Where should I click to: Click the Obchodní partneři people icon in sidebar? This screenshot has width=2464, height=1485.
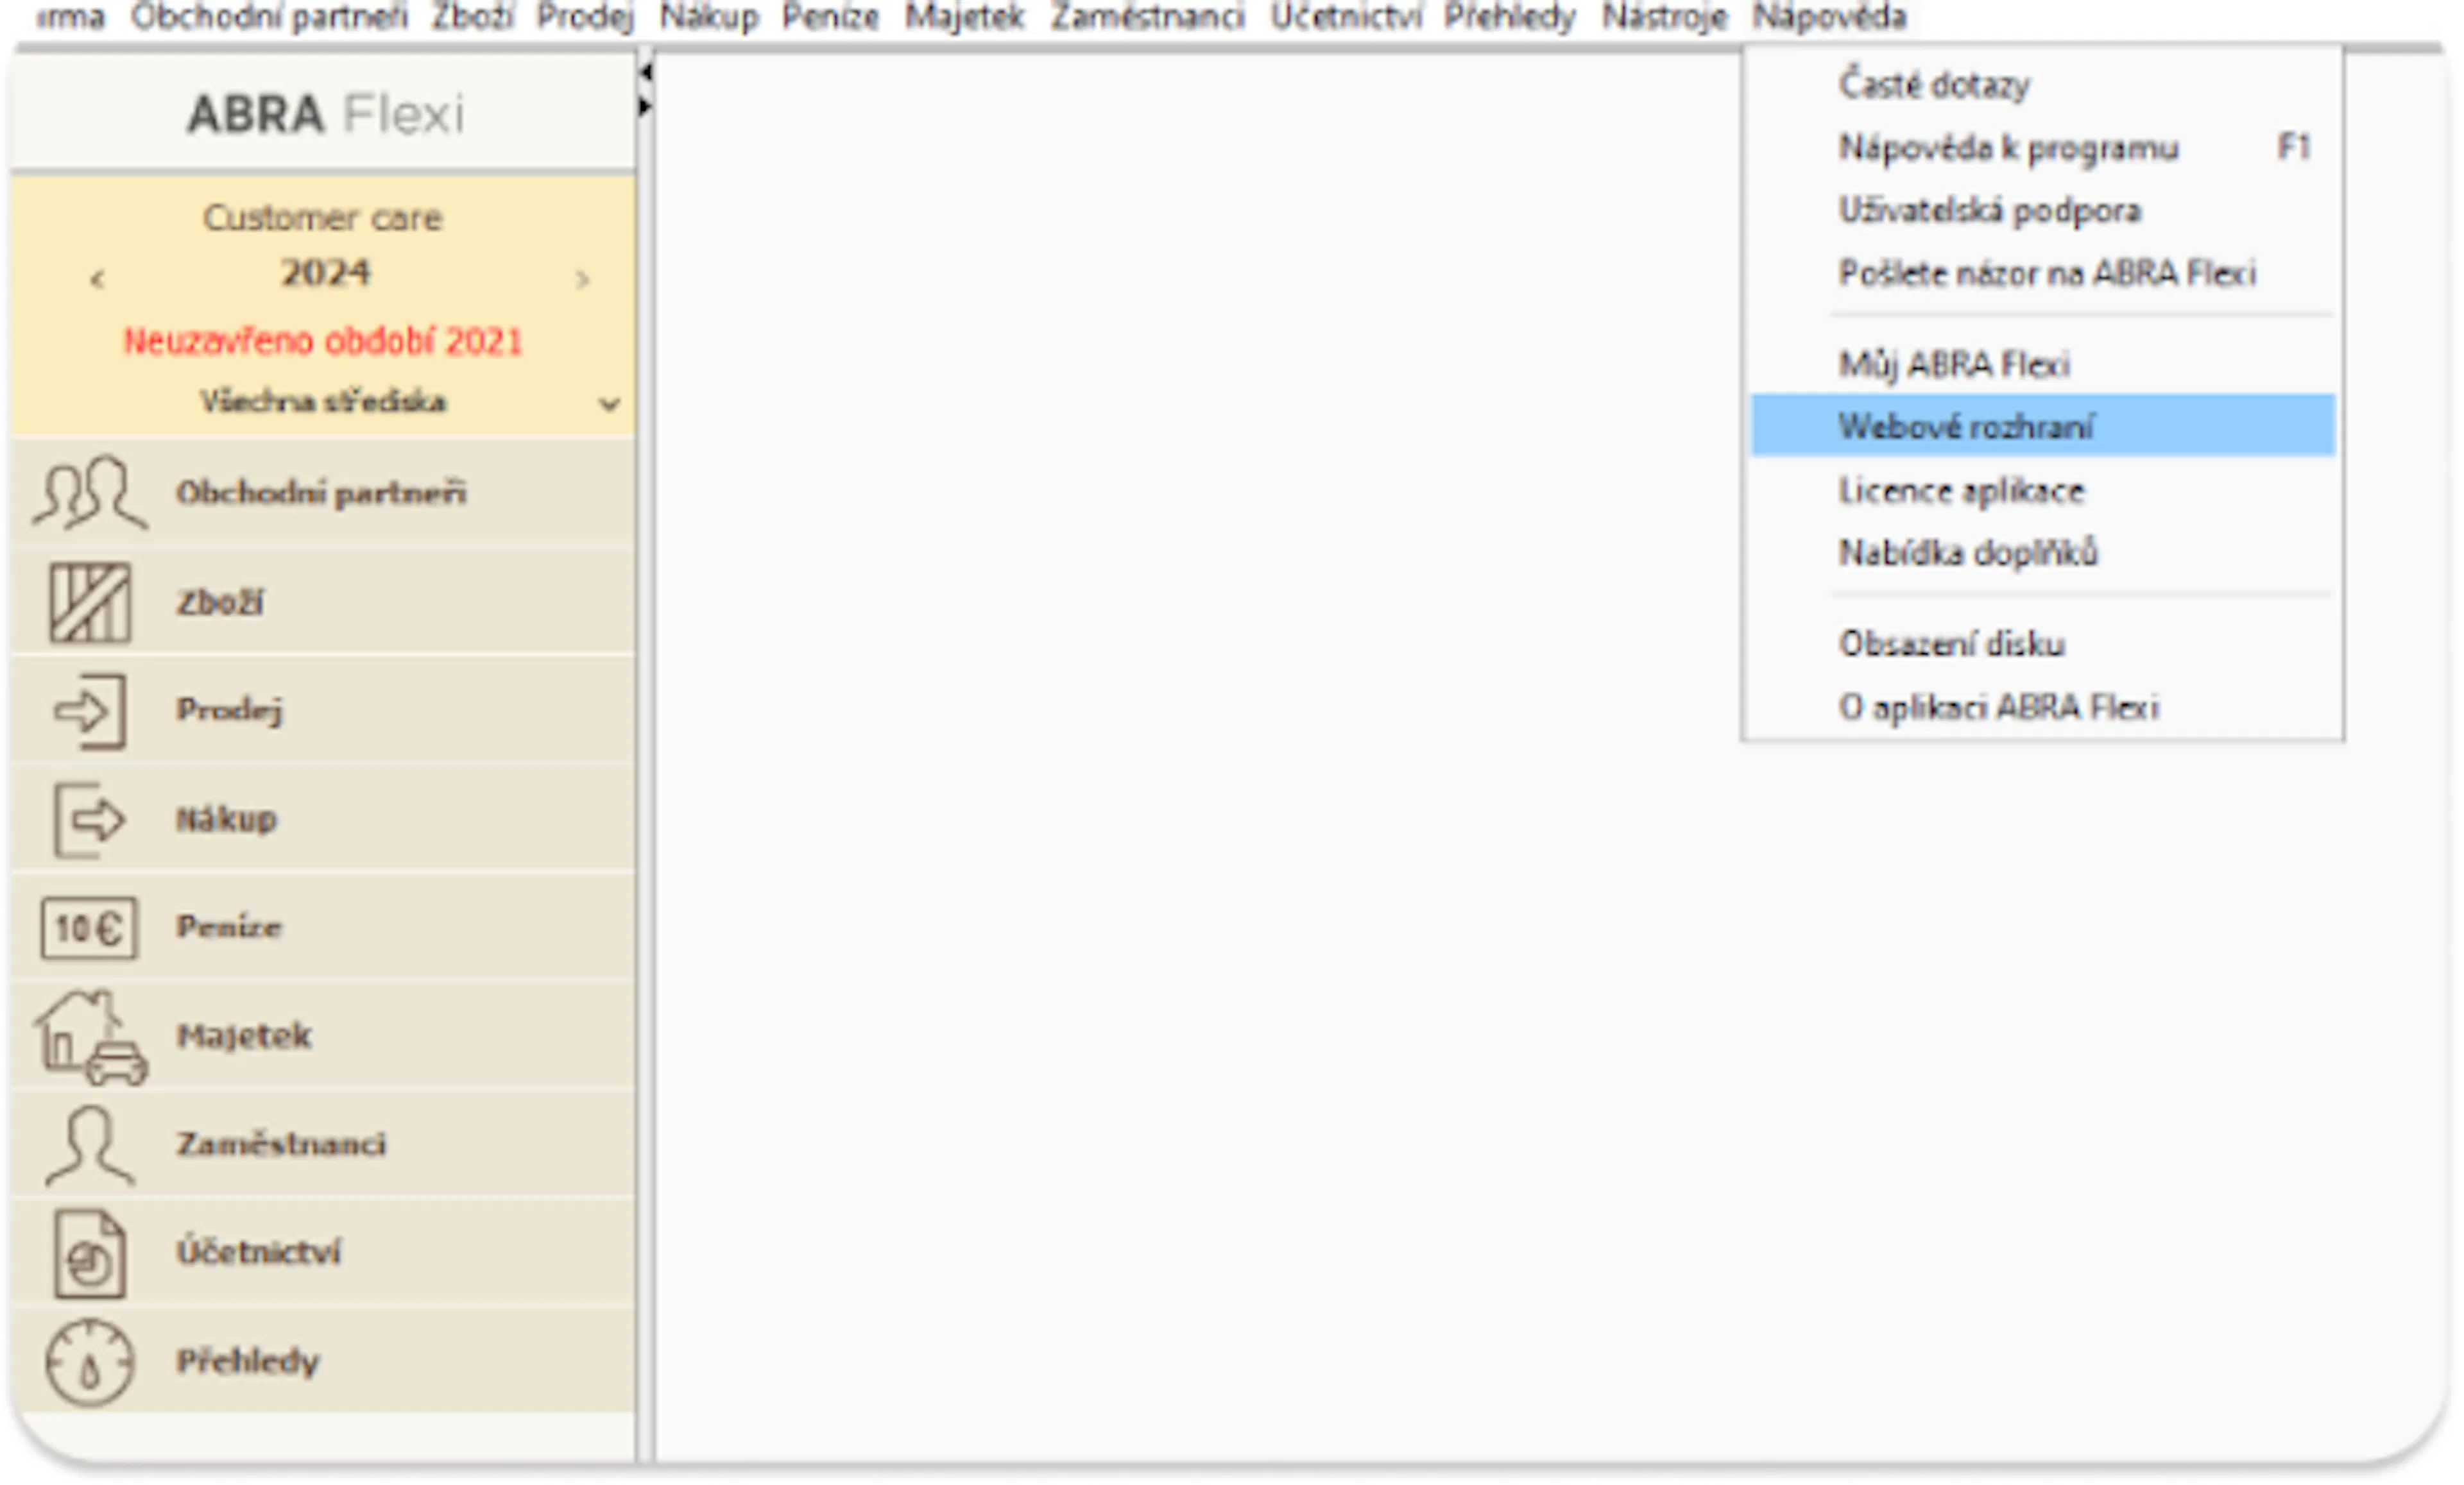tap(90, 492)
